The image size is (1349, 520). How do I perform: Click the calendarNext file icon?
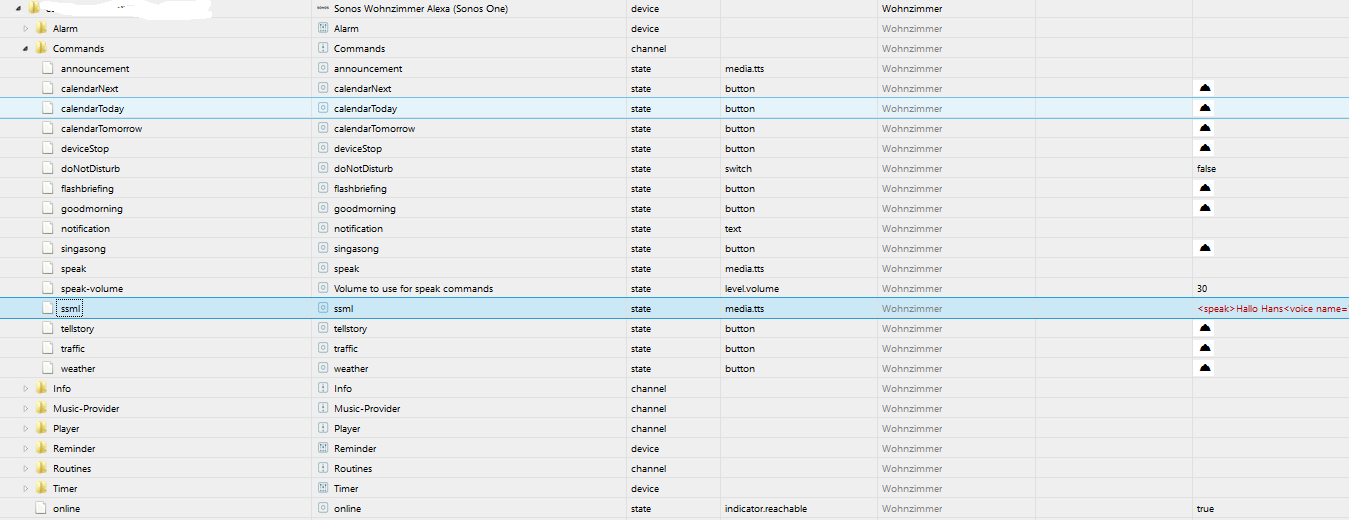pos(48,88)
